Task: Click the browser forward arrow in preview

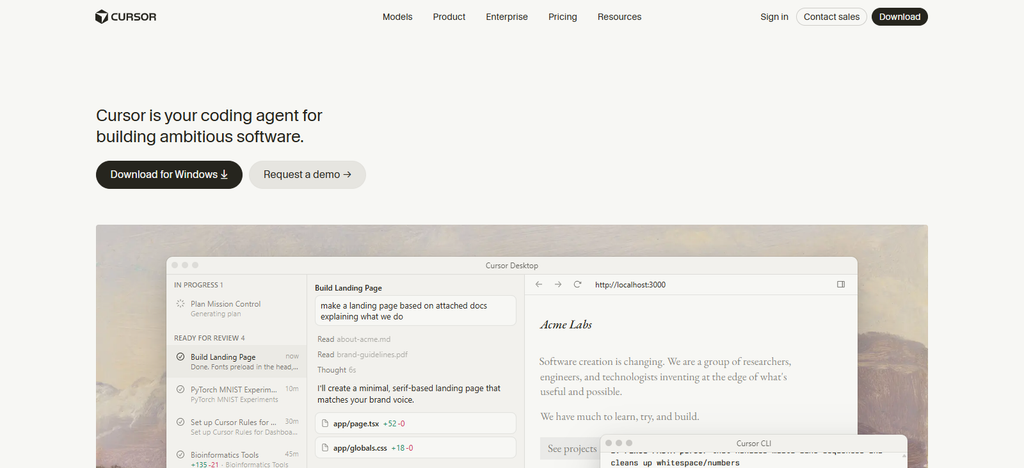Action: click(x=558, y=285)
